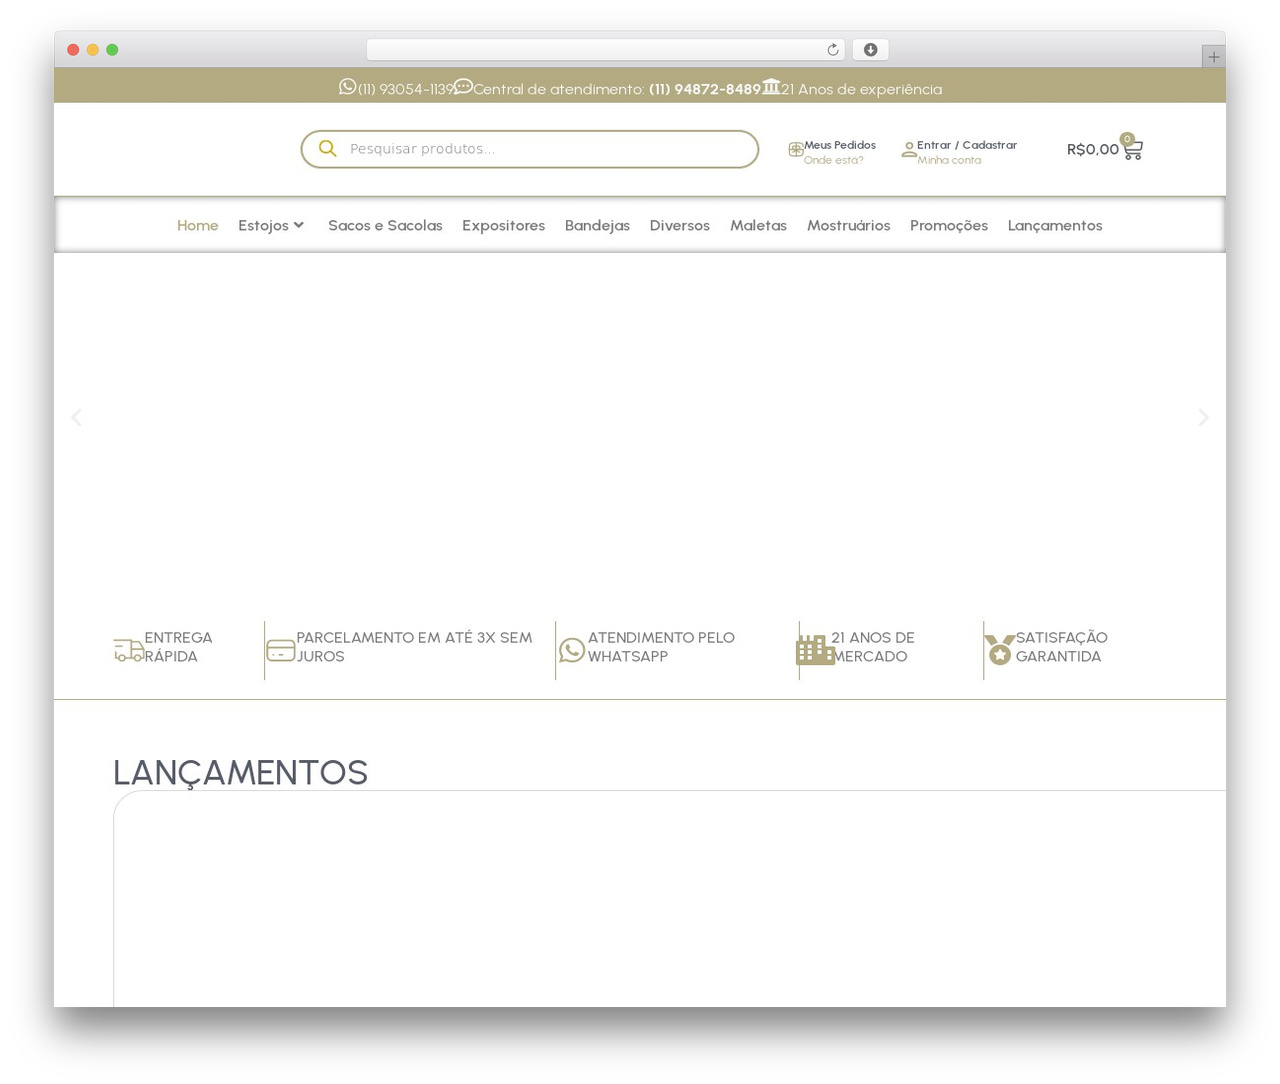Click the gift box icon beside Meus Pedidos
This screenshot has width=1280, height=1084.
click(796, 150)
